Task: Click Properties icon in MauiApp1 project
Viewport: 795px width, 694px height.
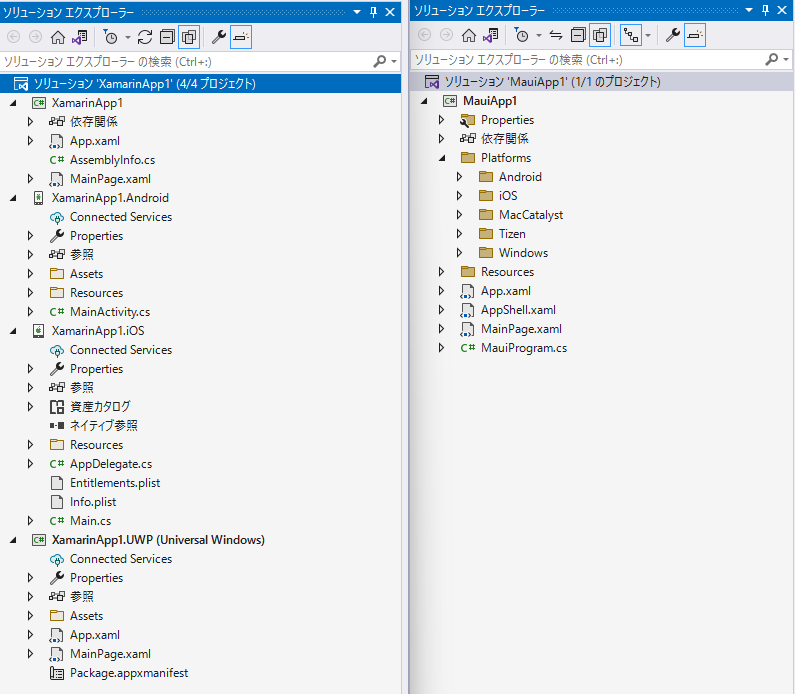Action: tap(467, 120)
